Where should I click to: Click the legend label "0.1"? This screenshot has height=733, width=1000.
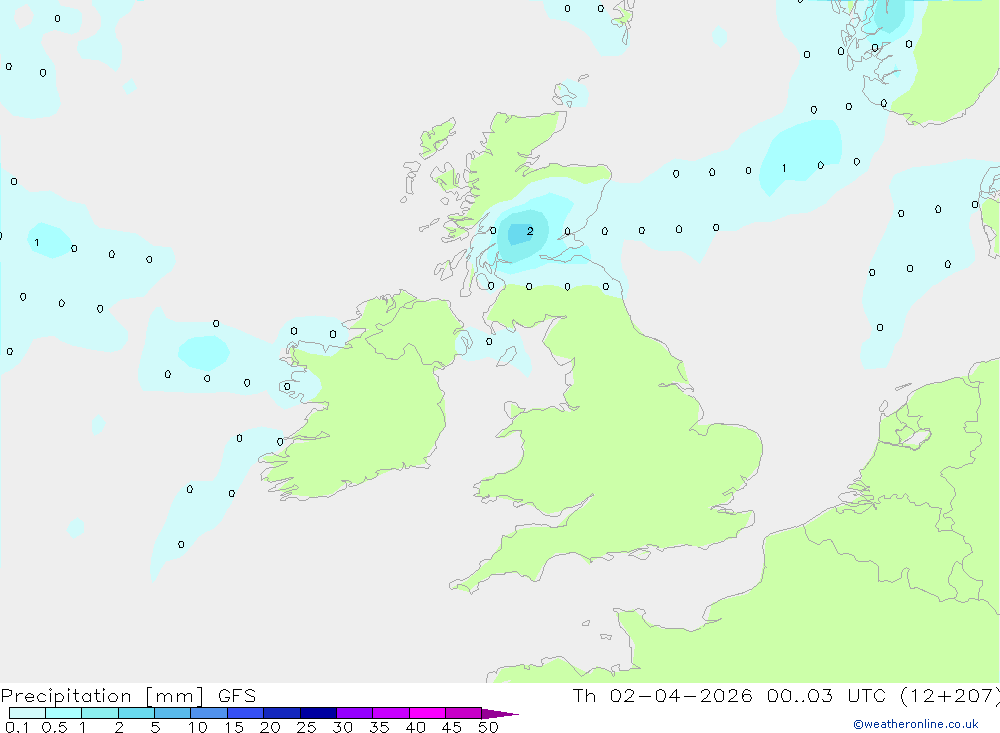click(x=17, y=727)
